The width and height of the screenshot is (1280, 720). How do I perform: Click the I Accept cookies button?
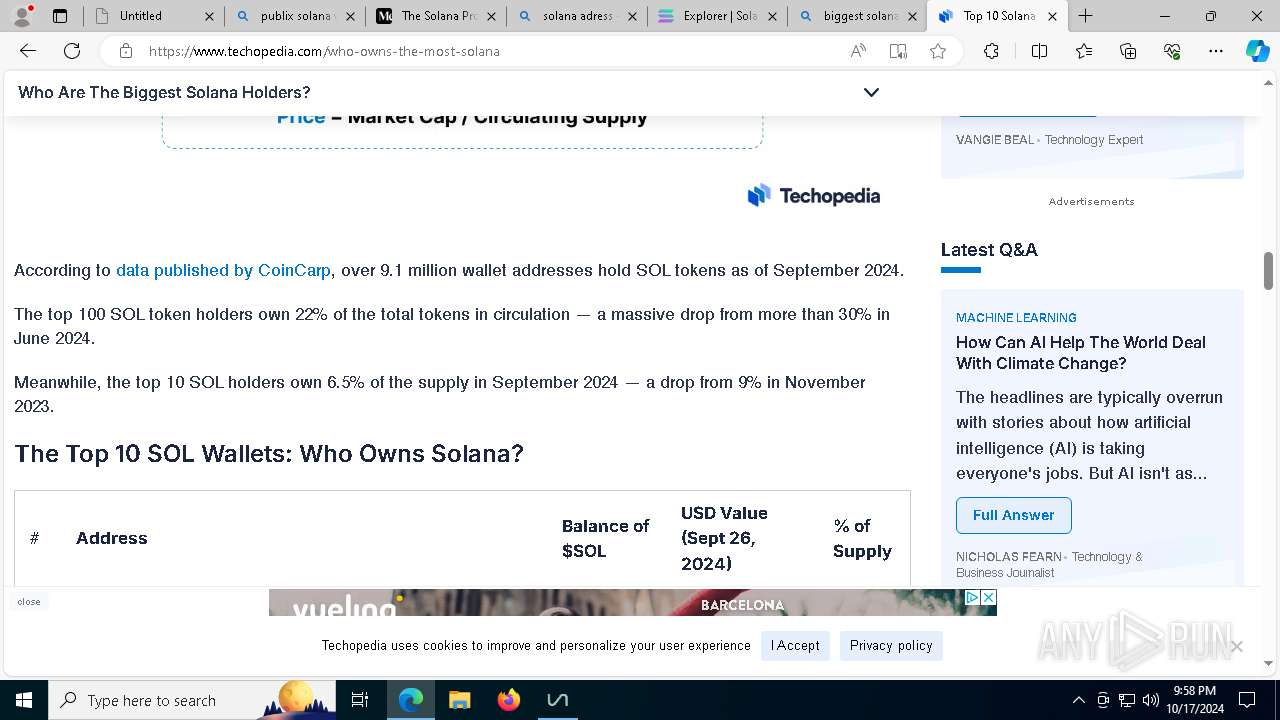pos(795,645)
